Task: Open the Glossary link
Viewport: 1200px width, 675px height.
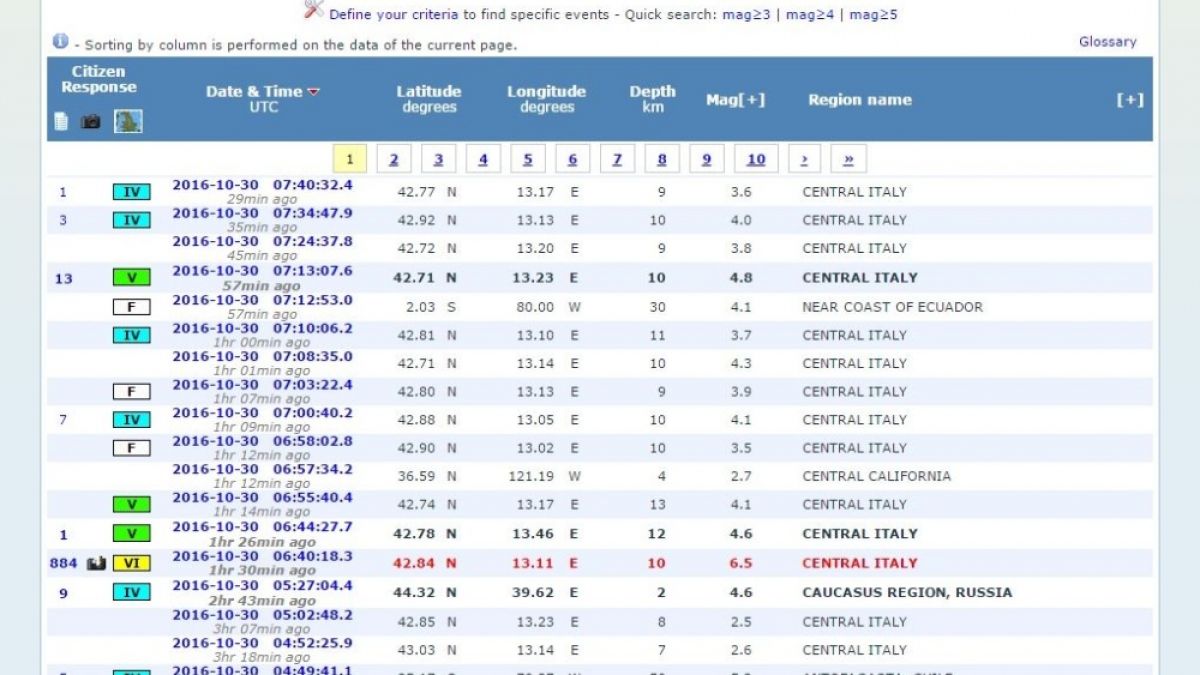Action: pos(1107,42)
